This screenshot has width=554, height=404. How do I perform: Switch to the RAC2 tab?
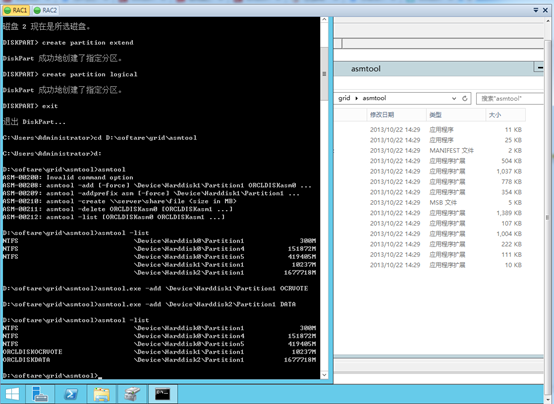point(45,10)
